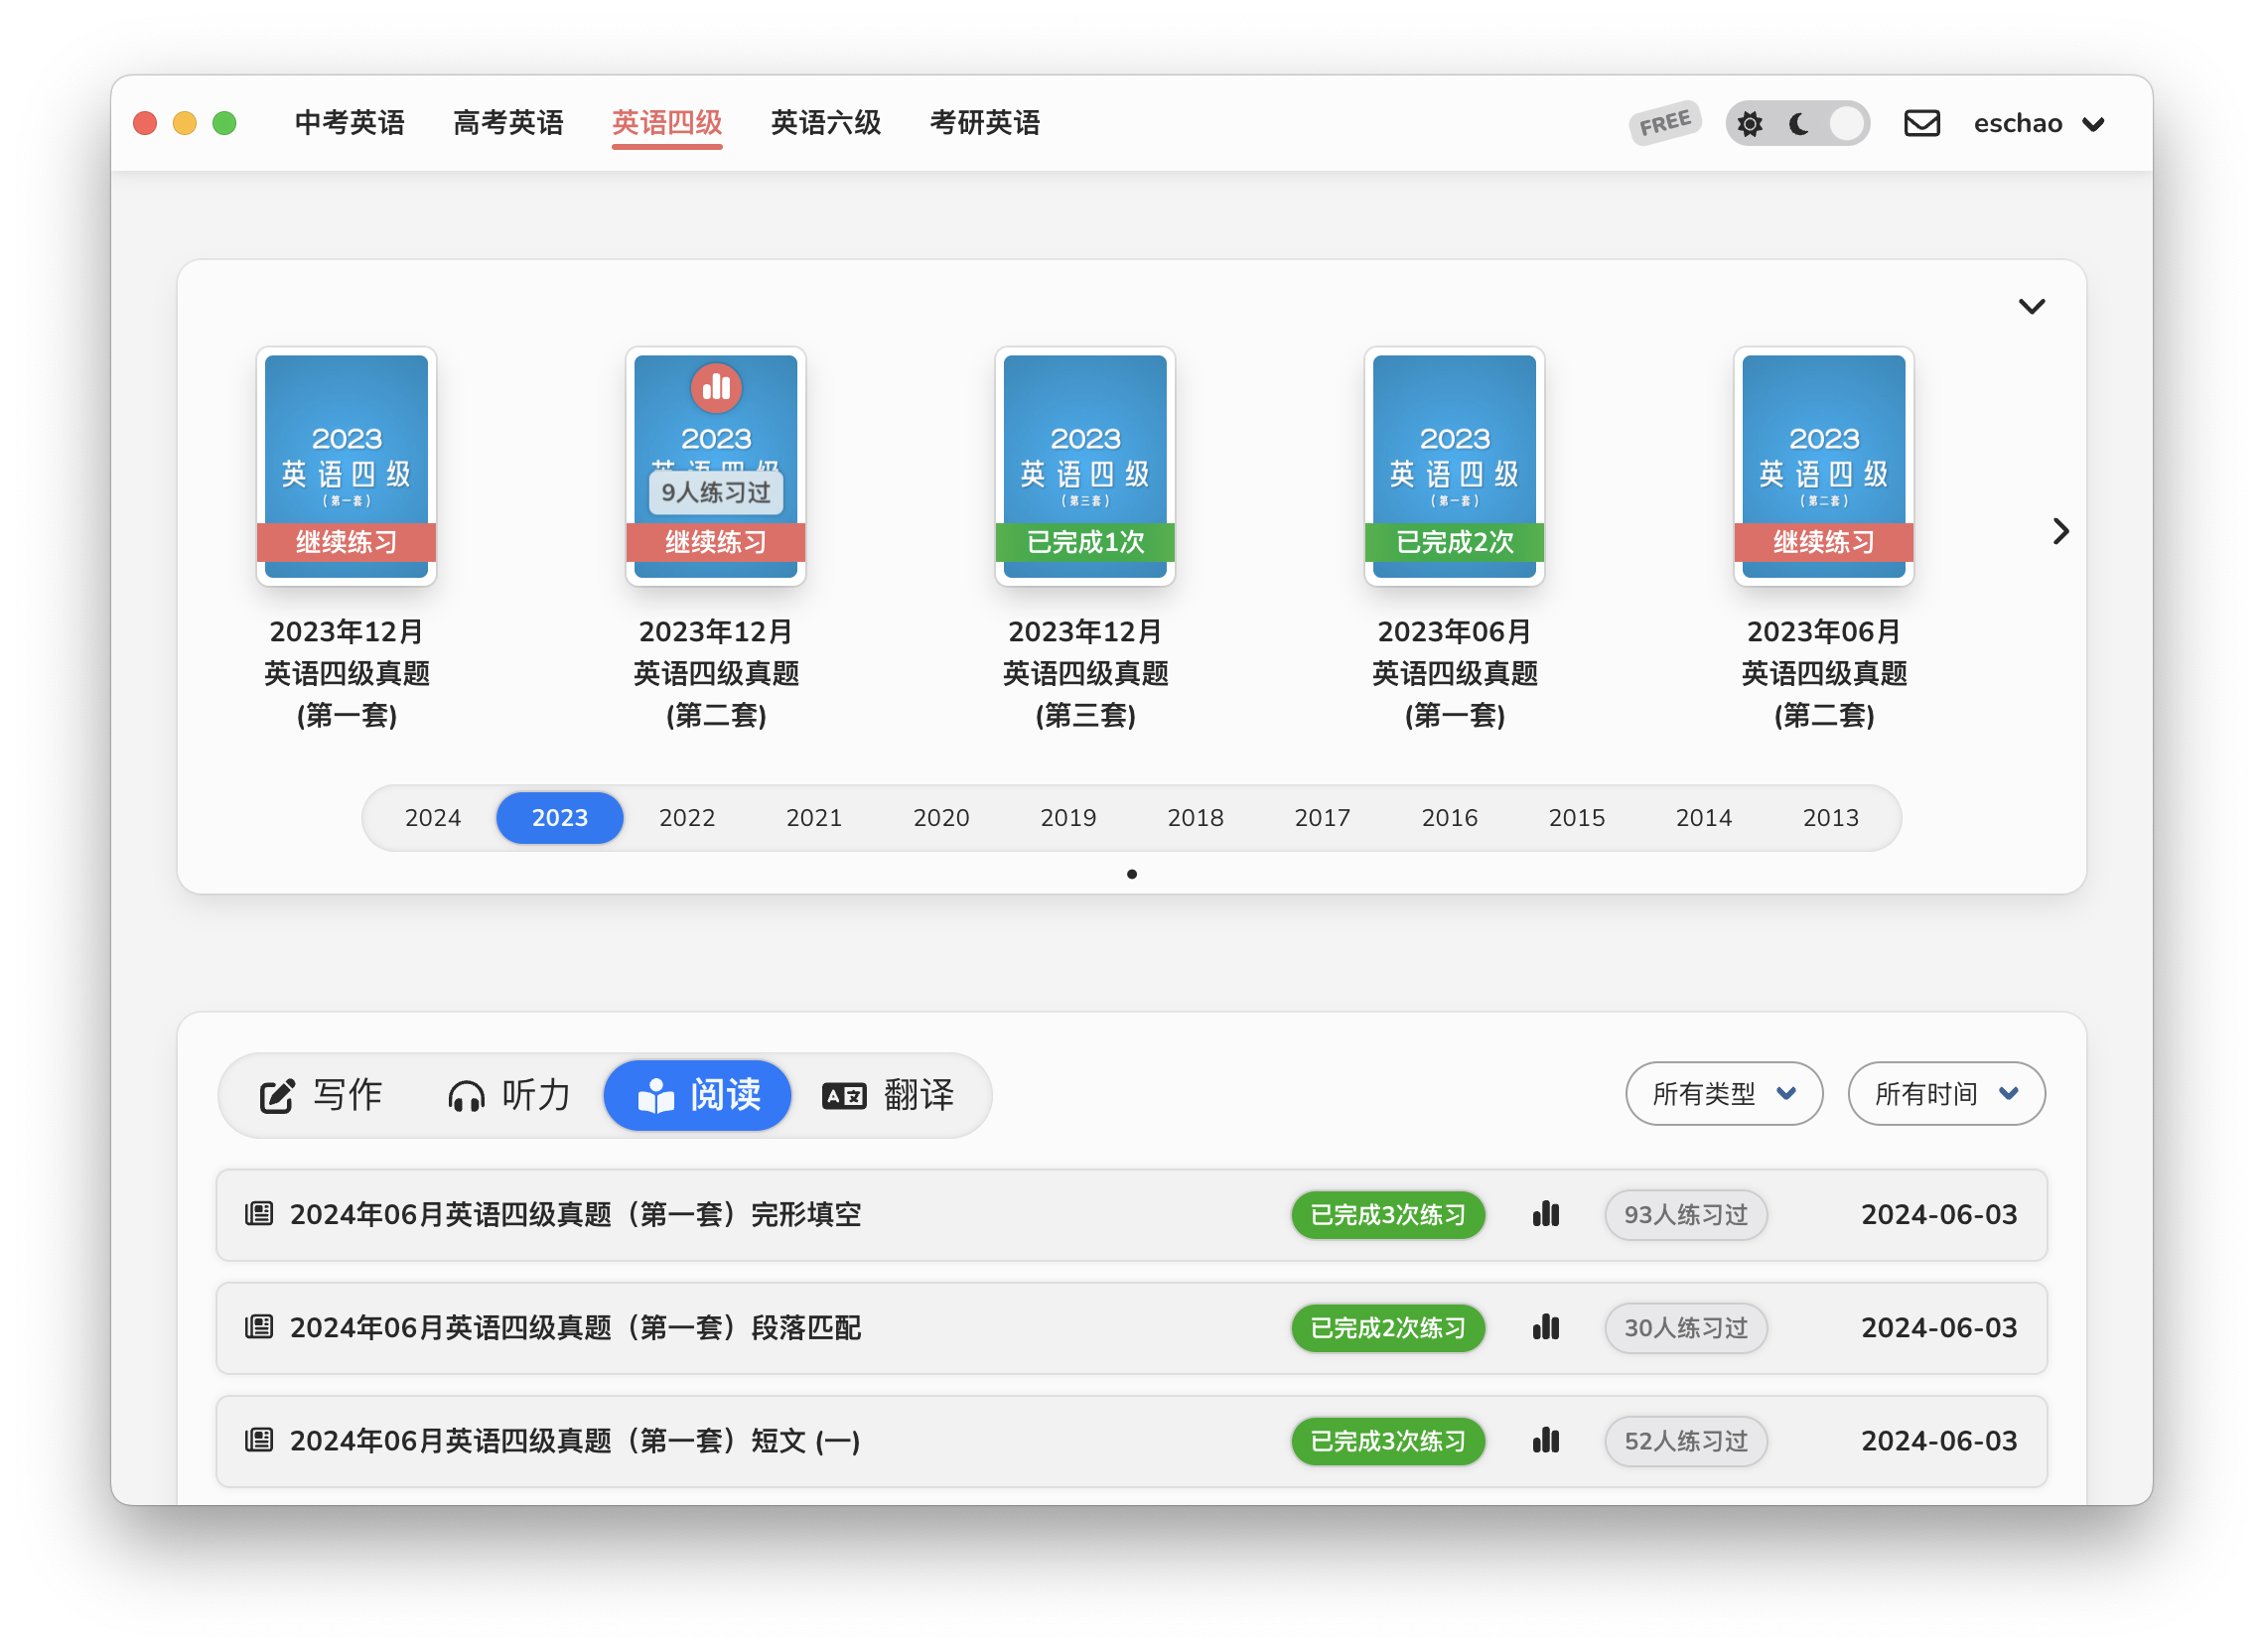Open 2024年06月 第一套 完形填空 entry
This screenshot has height=1652, width=2264.
click(x=1131, y=1215)
